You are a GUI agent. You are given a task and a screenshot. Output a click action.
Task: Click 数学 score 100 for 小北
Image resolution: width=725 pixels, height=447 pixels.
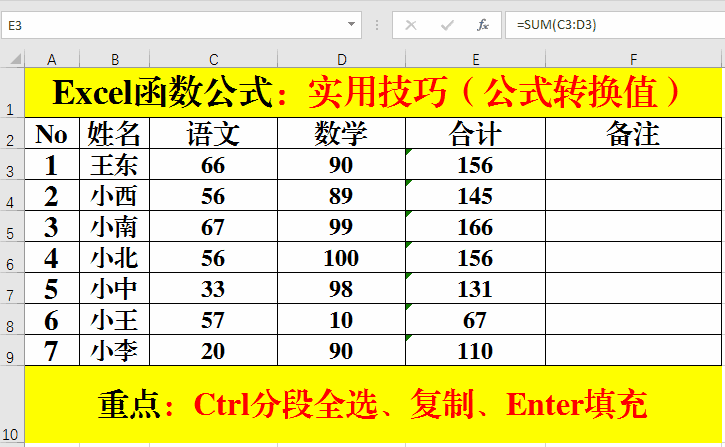(341, 257)
